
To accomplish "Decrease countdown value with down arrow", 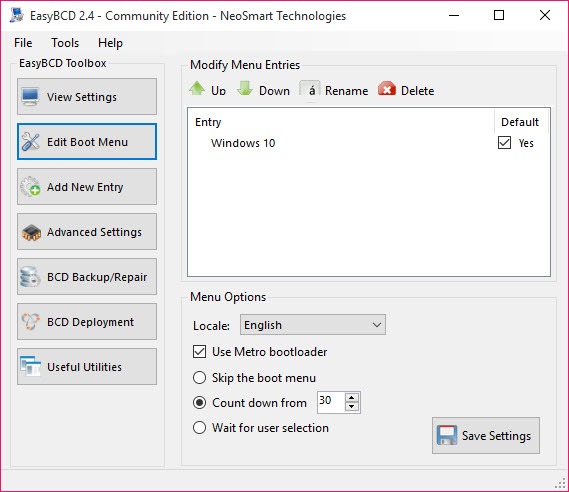I will point(351,407).
